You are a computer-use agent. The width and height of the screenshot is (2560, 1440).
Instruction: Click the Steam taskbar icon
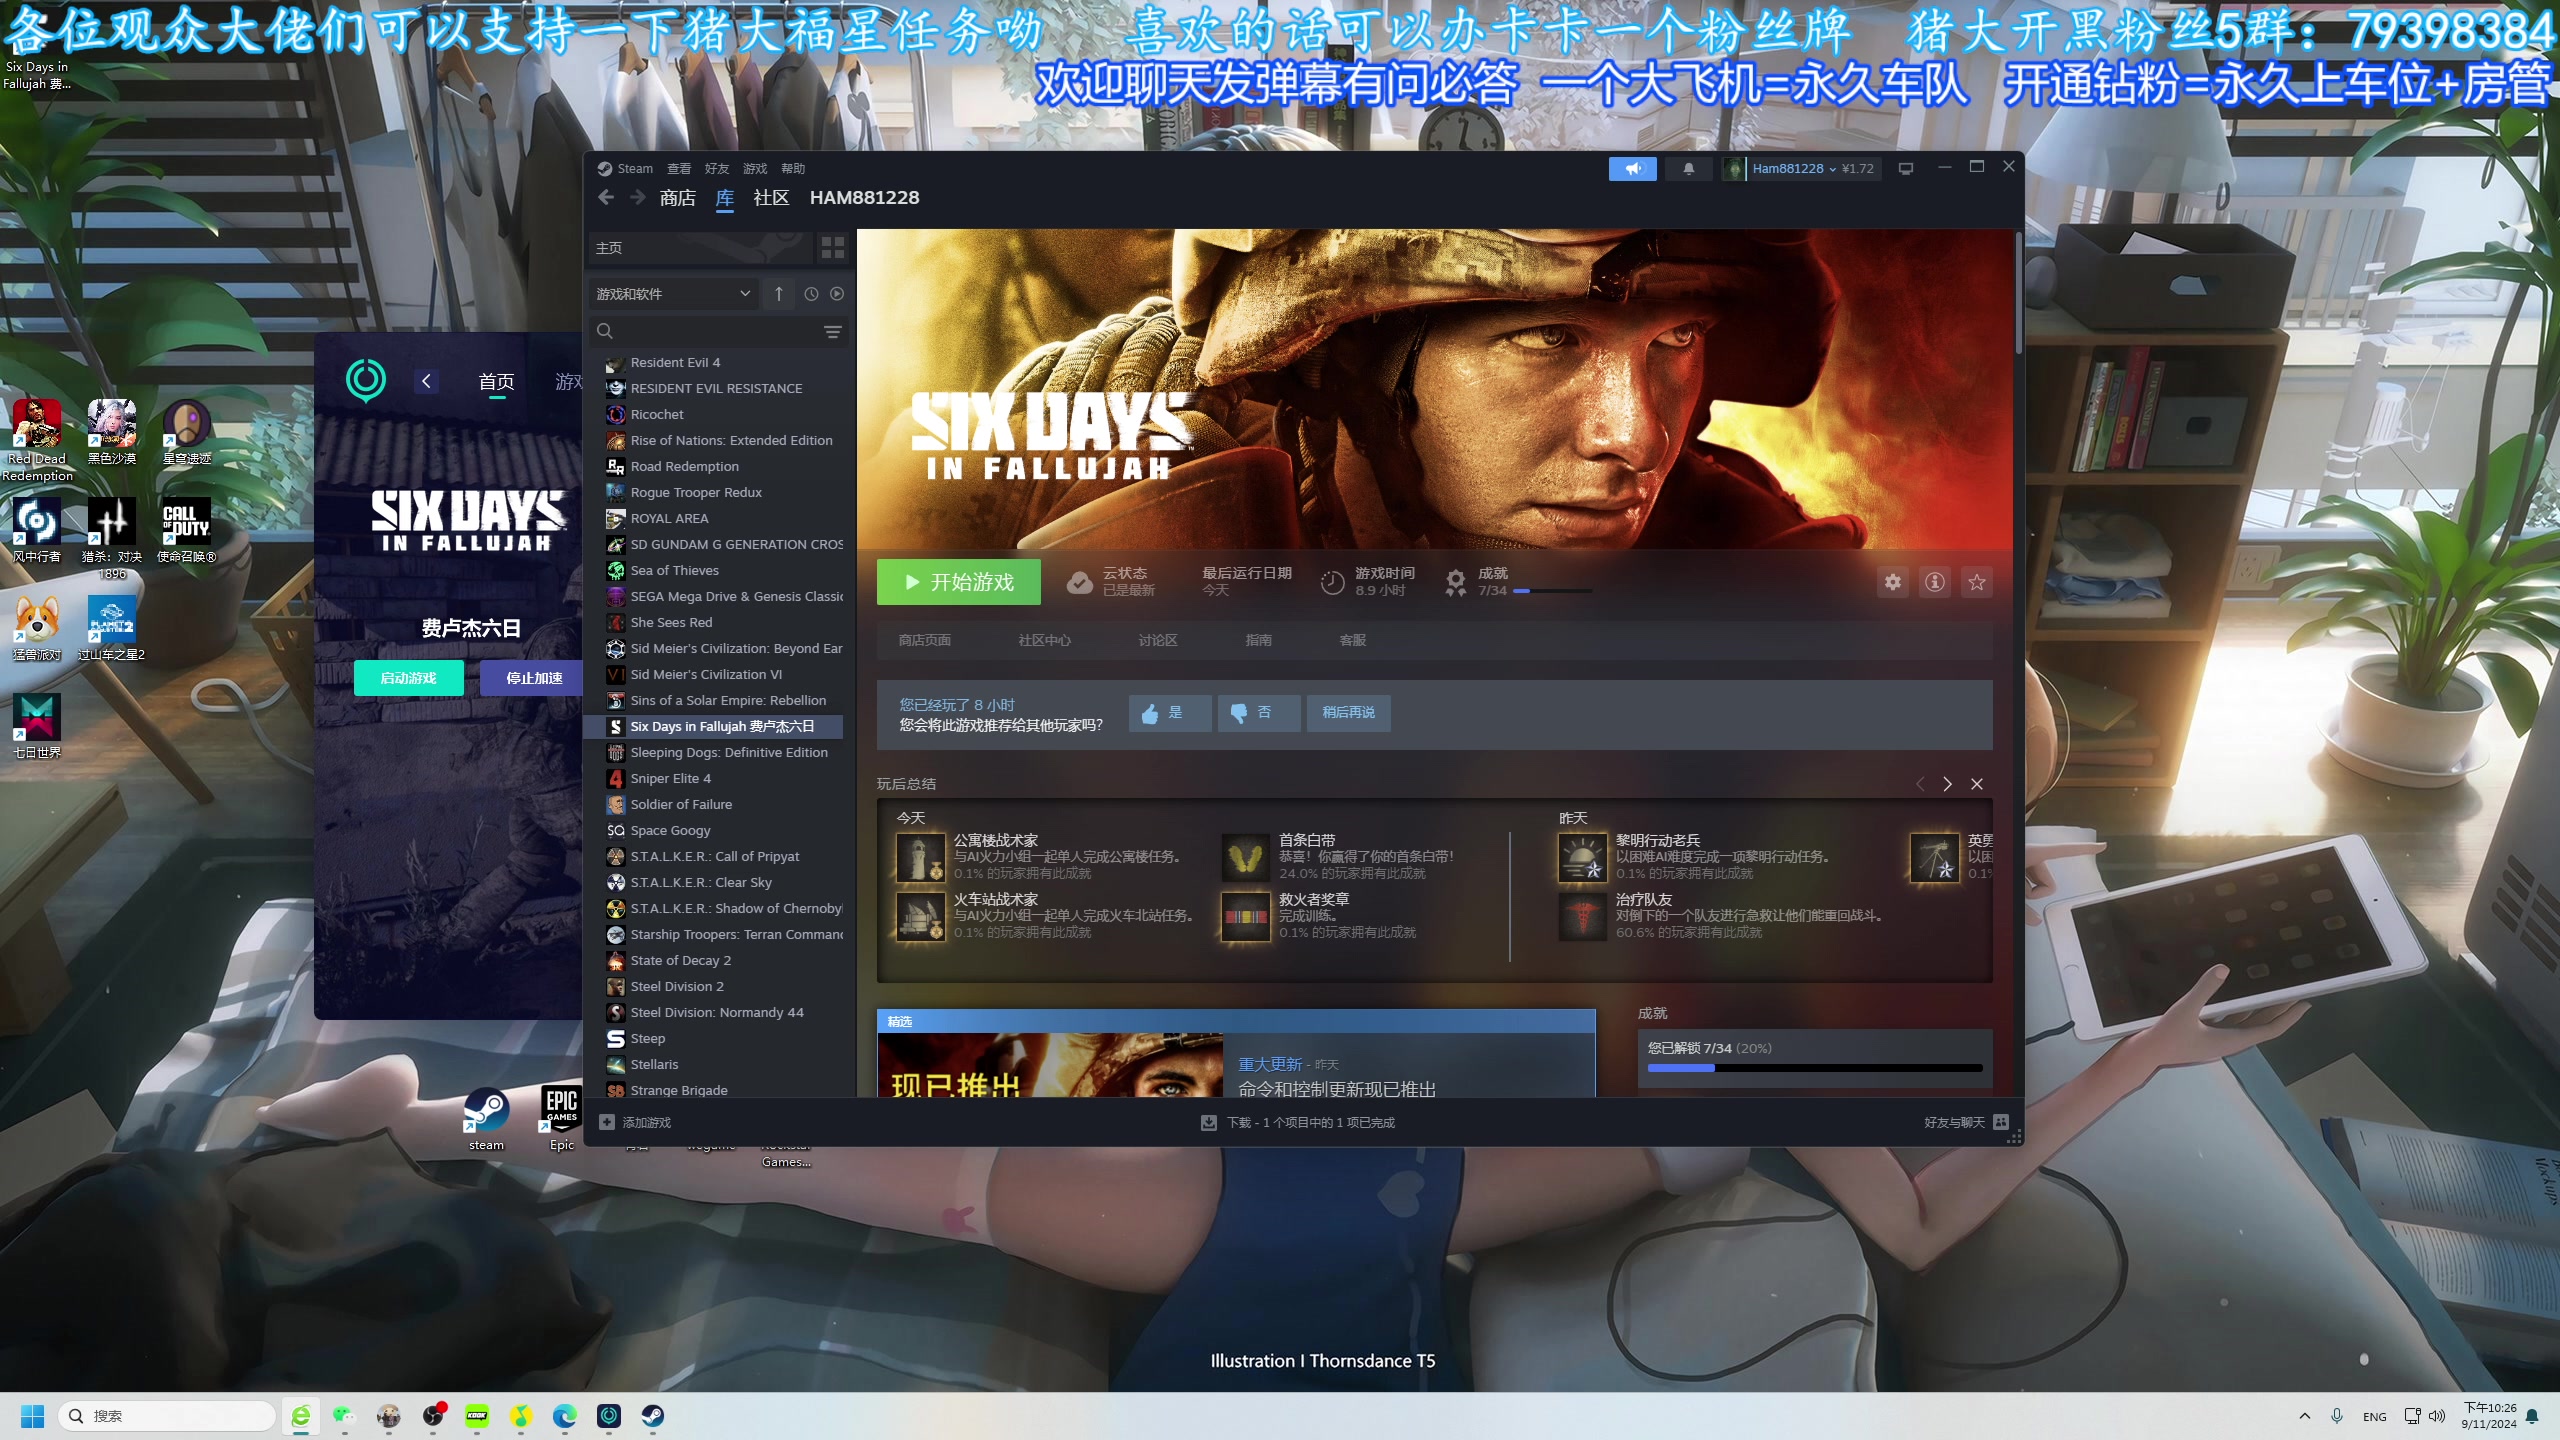pos(652,1415)
